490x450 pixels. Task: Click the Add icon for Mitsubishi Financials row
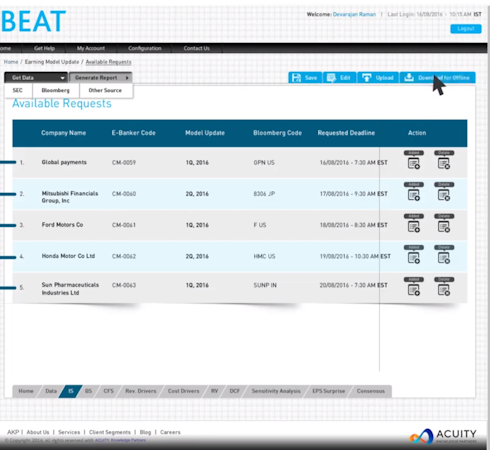pos(414,195)
